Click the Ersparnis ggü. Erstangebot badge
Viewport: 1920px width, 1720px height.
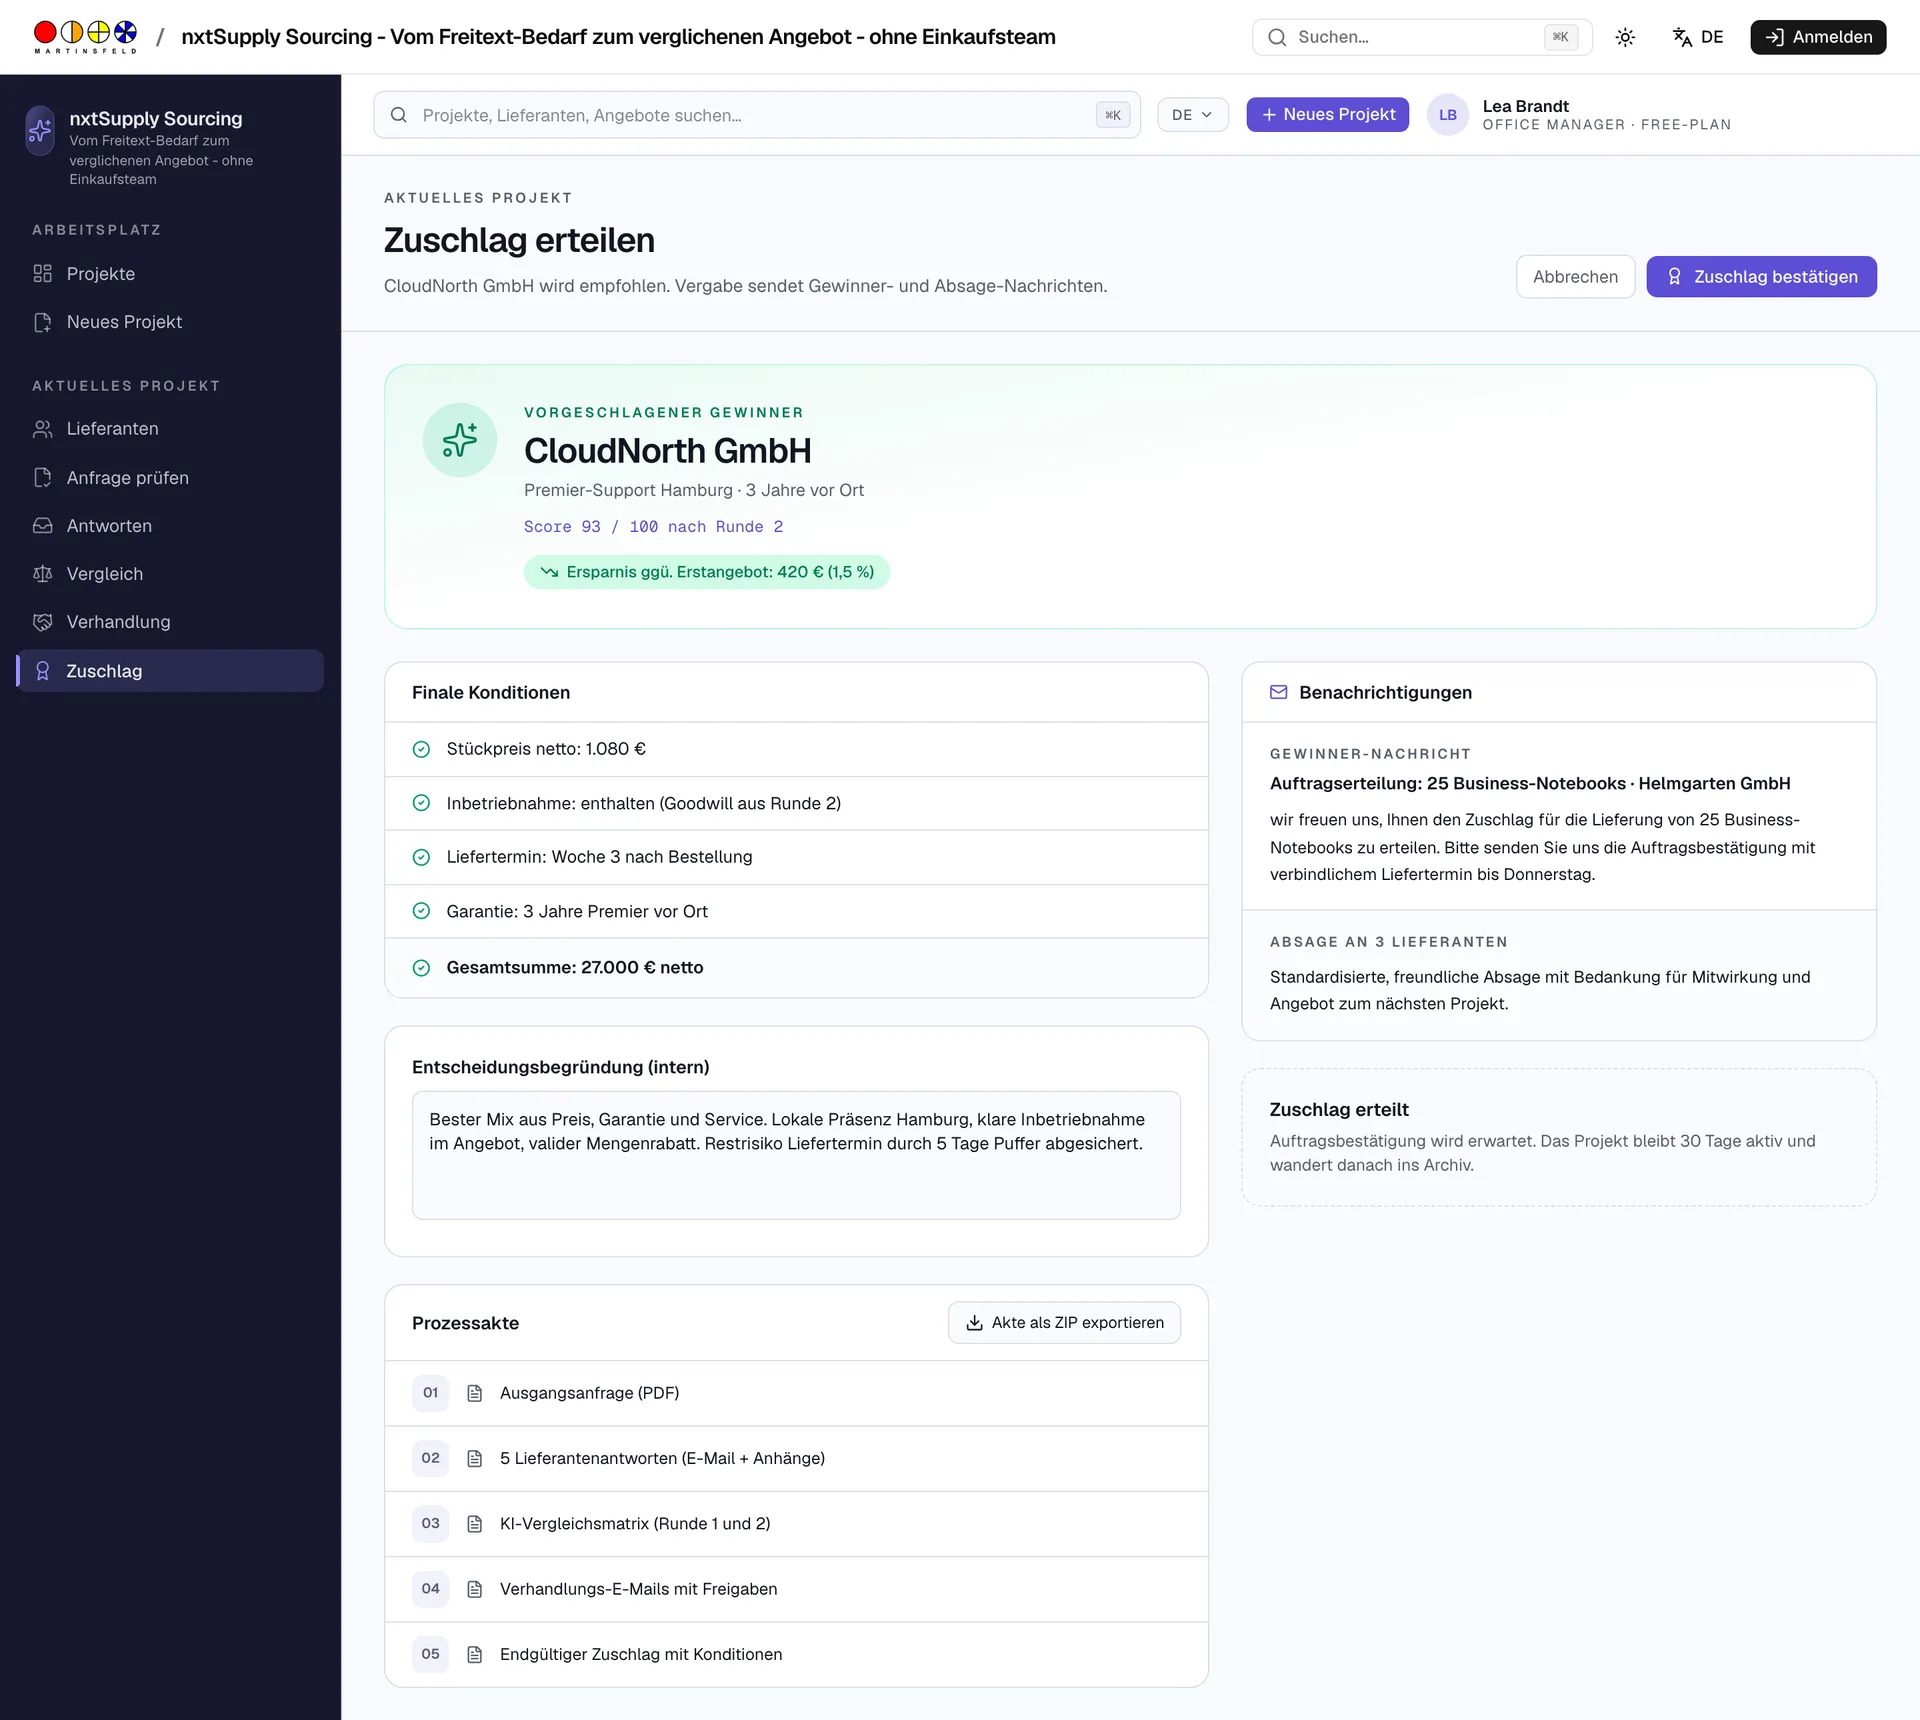[707, 572]
